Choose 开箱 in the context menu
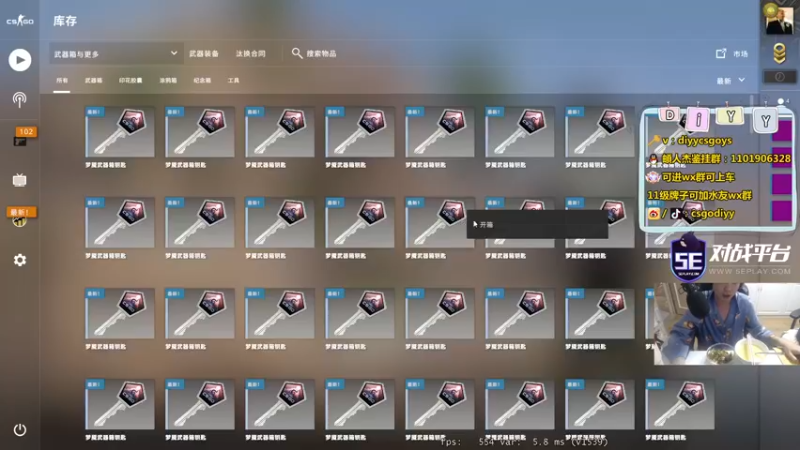Image resolution: width=800 pixels, height=450 pixels. (x=537, y=224)
